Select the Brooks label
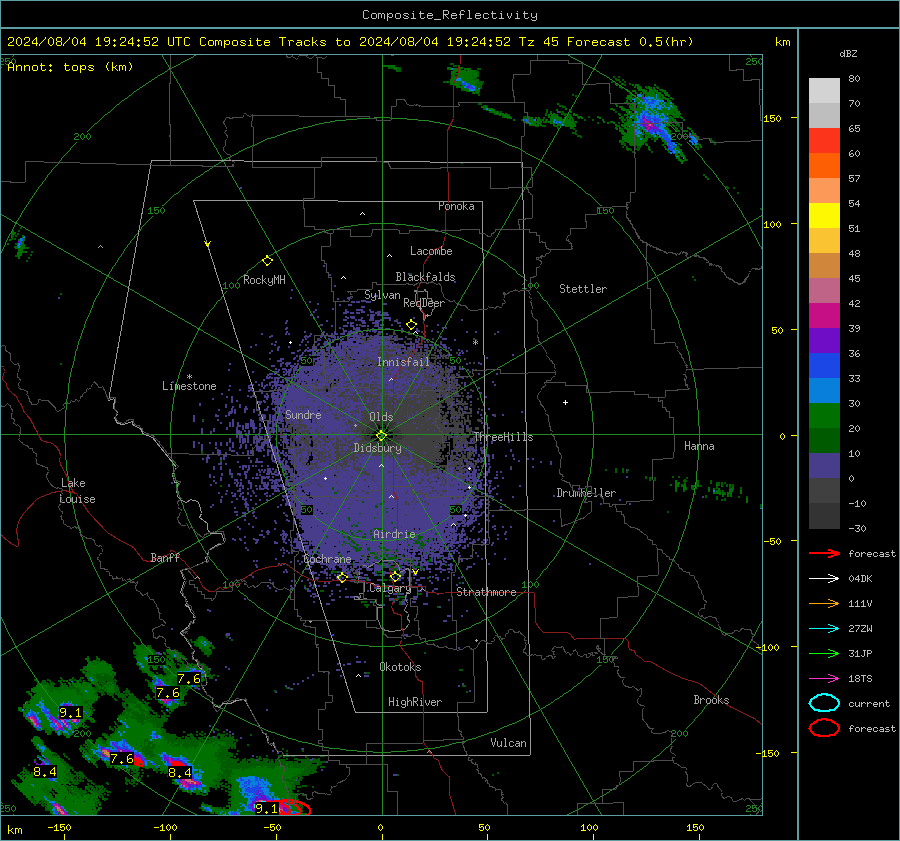The image size is (900, 841). [711, 700]
